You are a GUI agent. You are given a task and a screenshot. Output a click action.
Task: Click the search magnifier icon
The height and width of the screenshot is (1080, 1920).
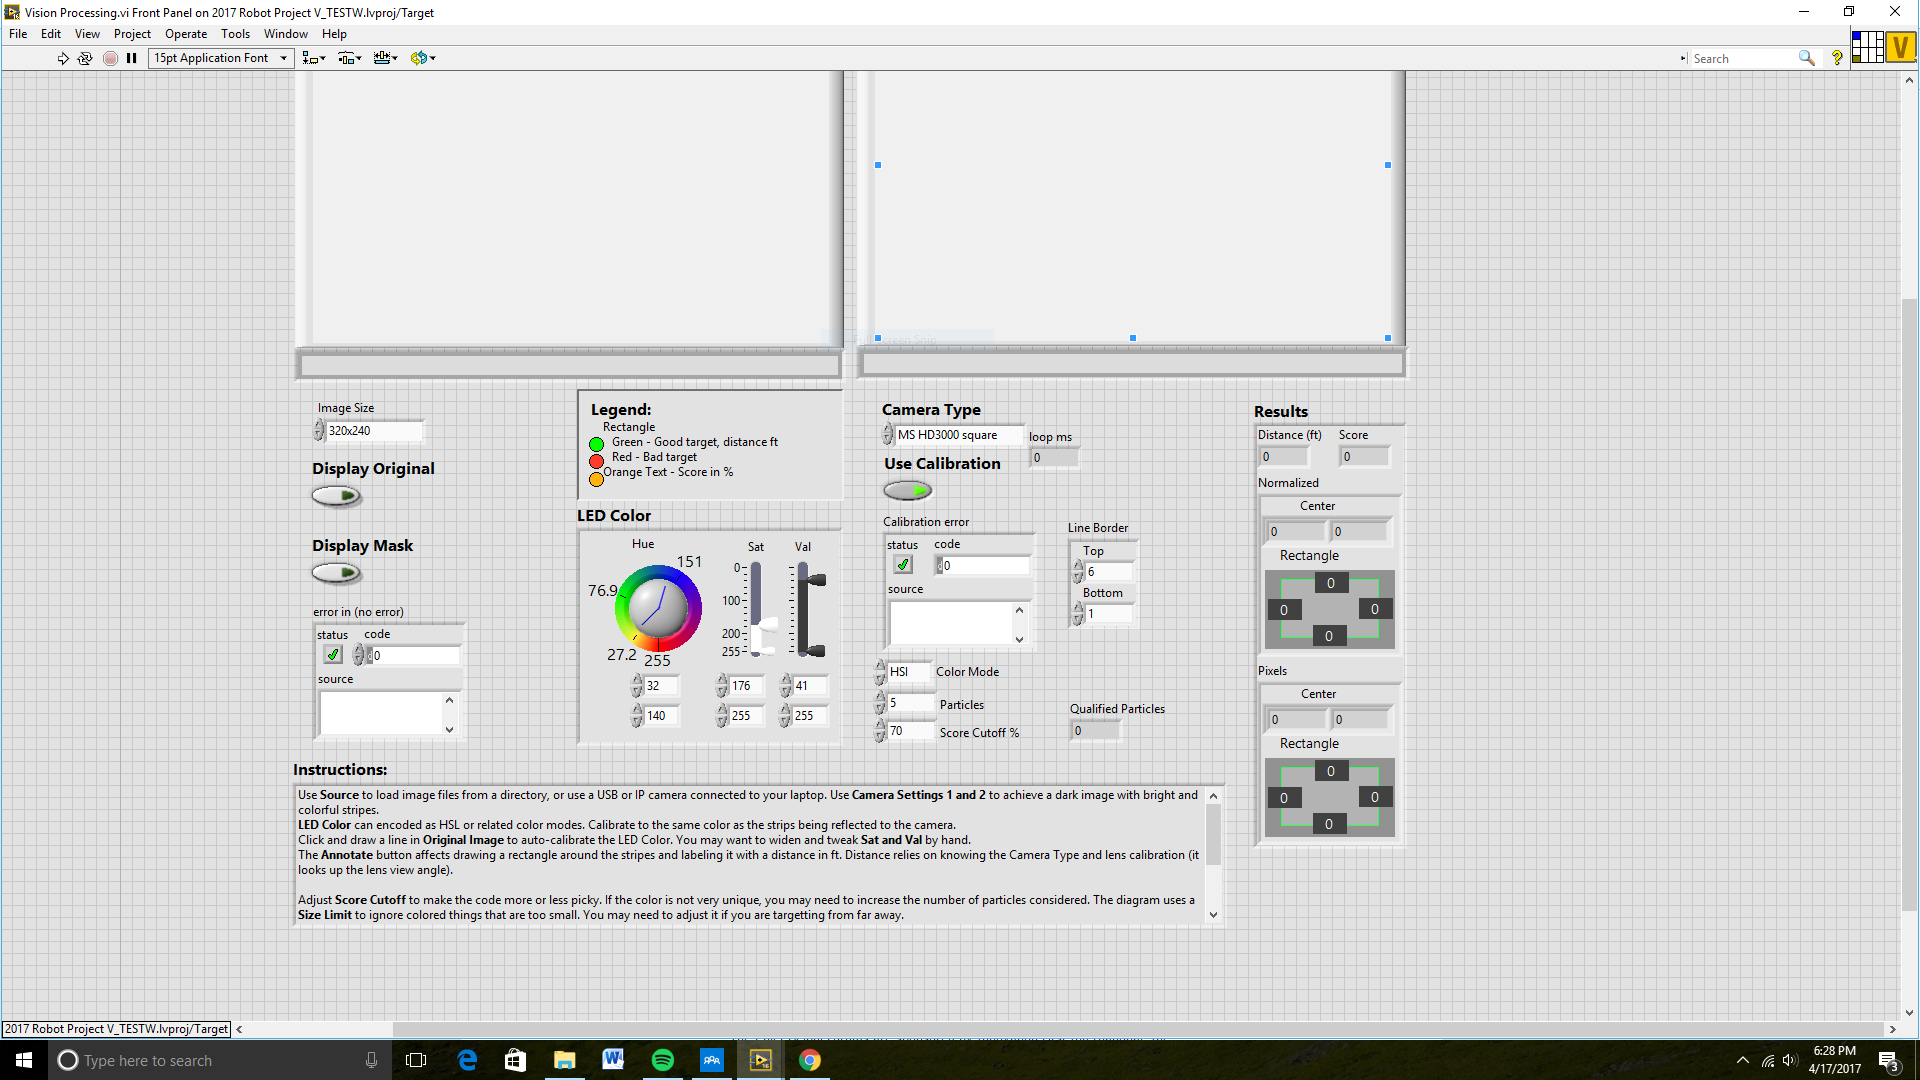(1806, 58)
